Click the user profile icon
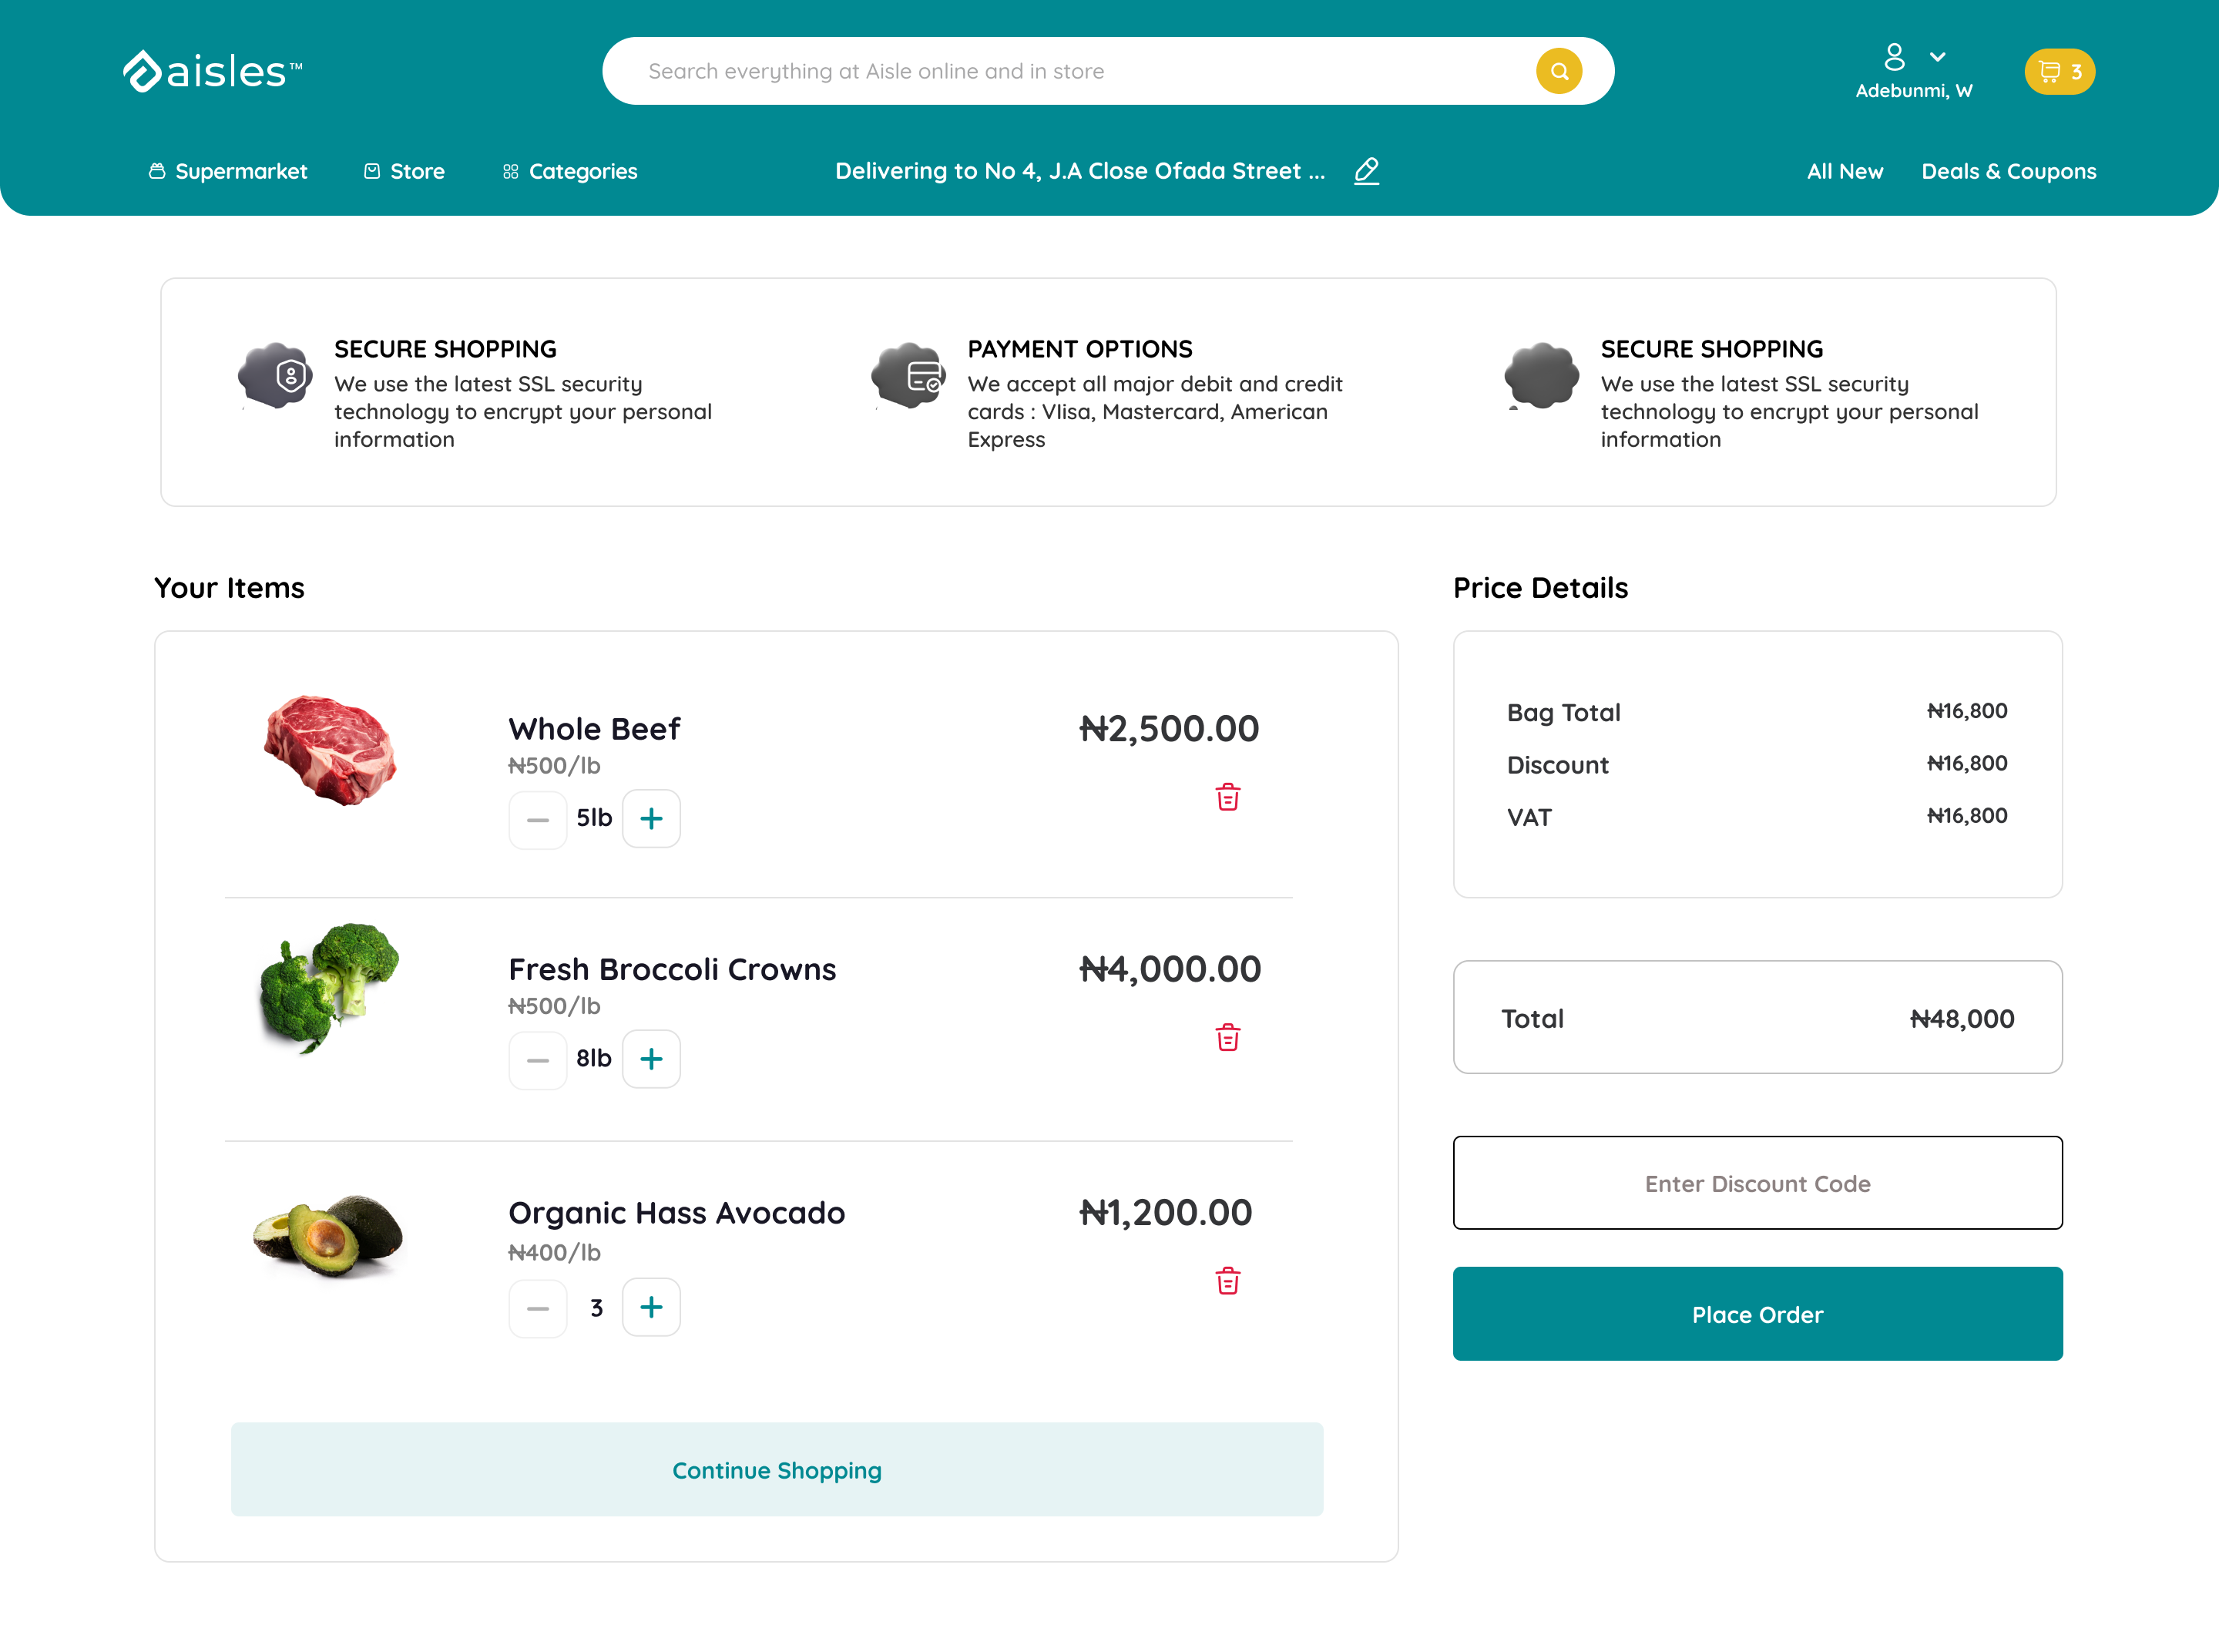Viewport: 2219px width, 1652px height. pos(1893,56)
